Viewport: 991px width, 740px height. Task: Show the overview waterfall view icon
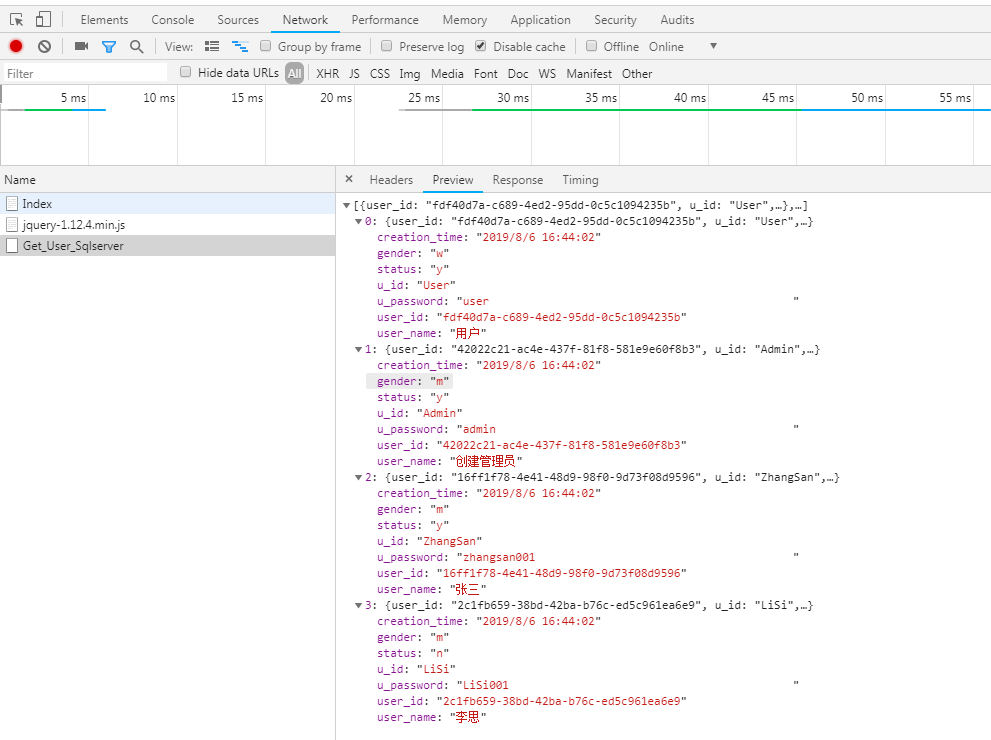tap(240, 47)
